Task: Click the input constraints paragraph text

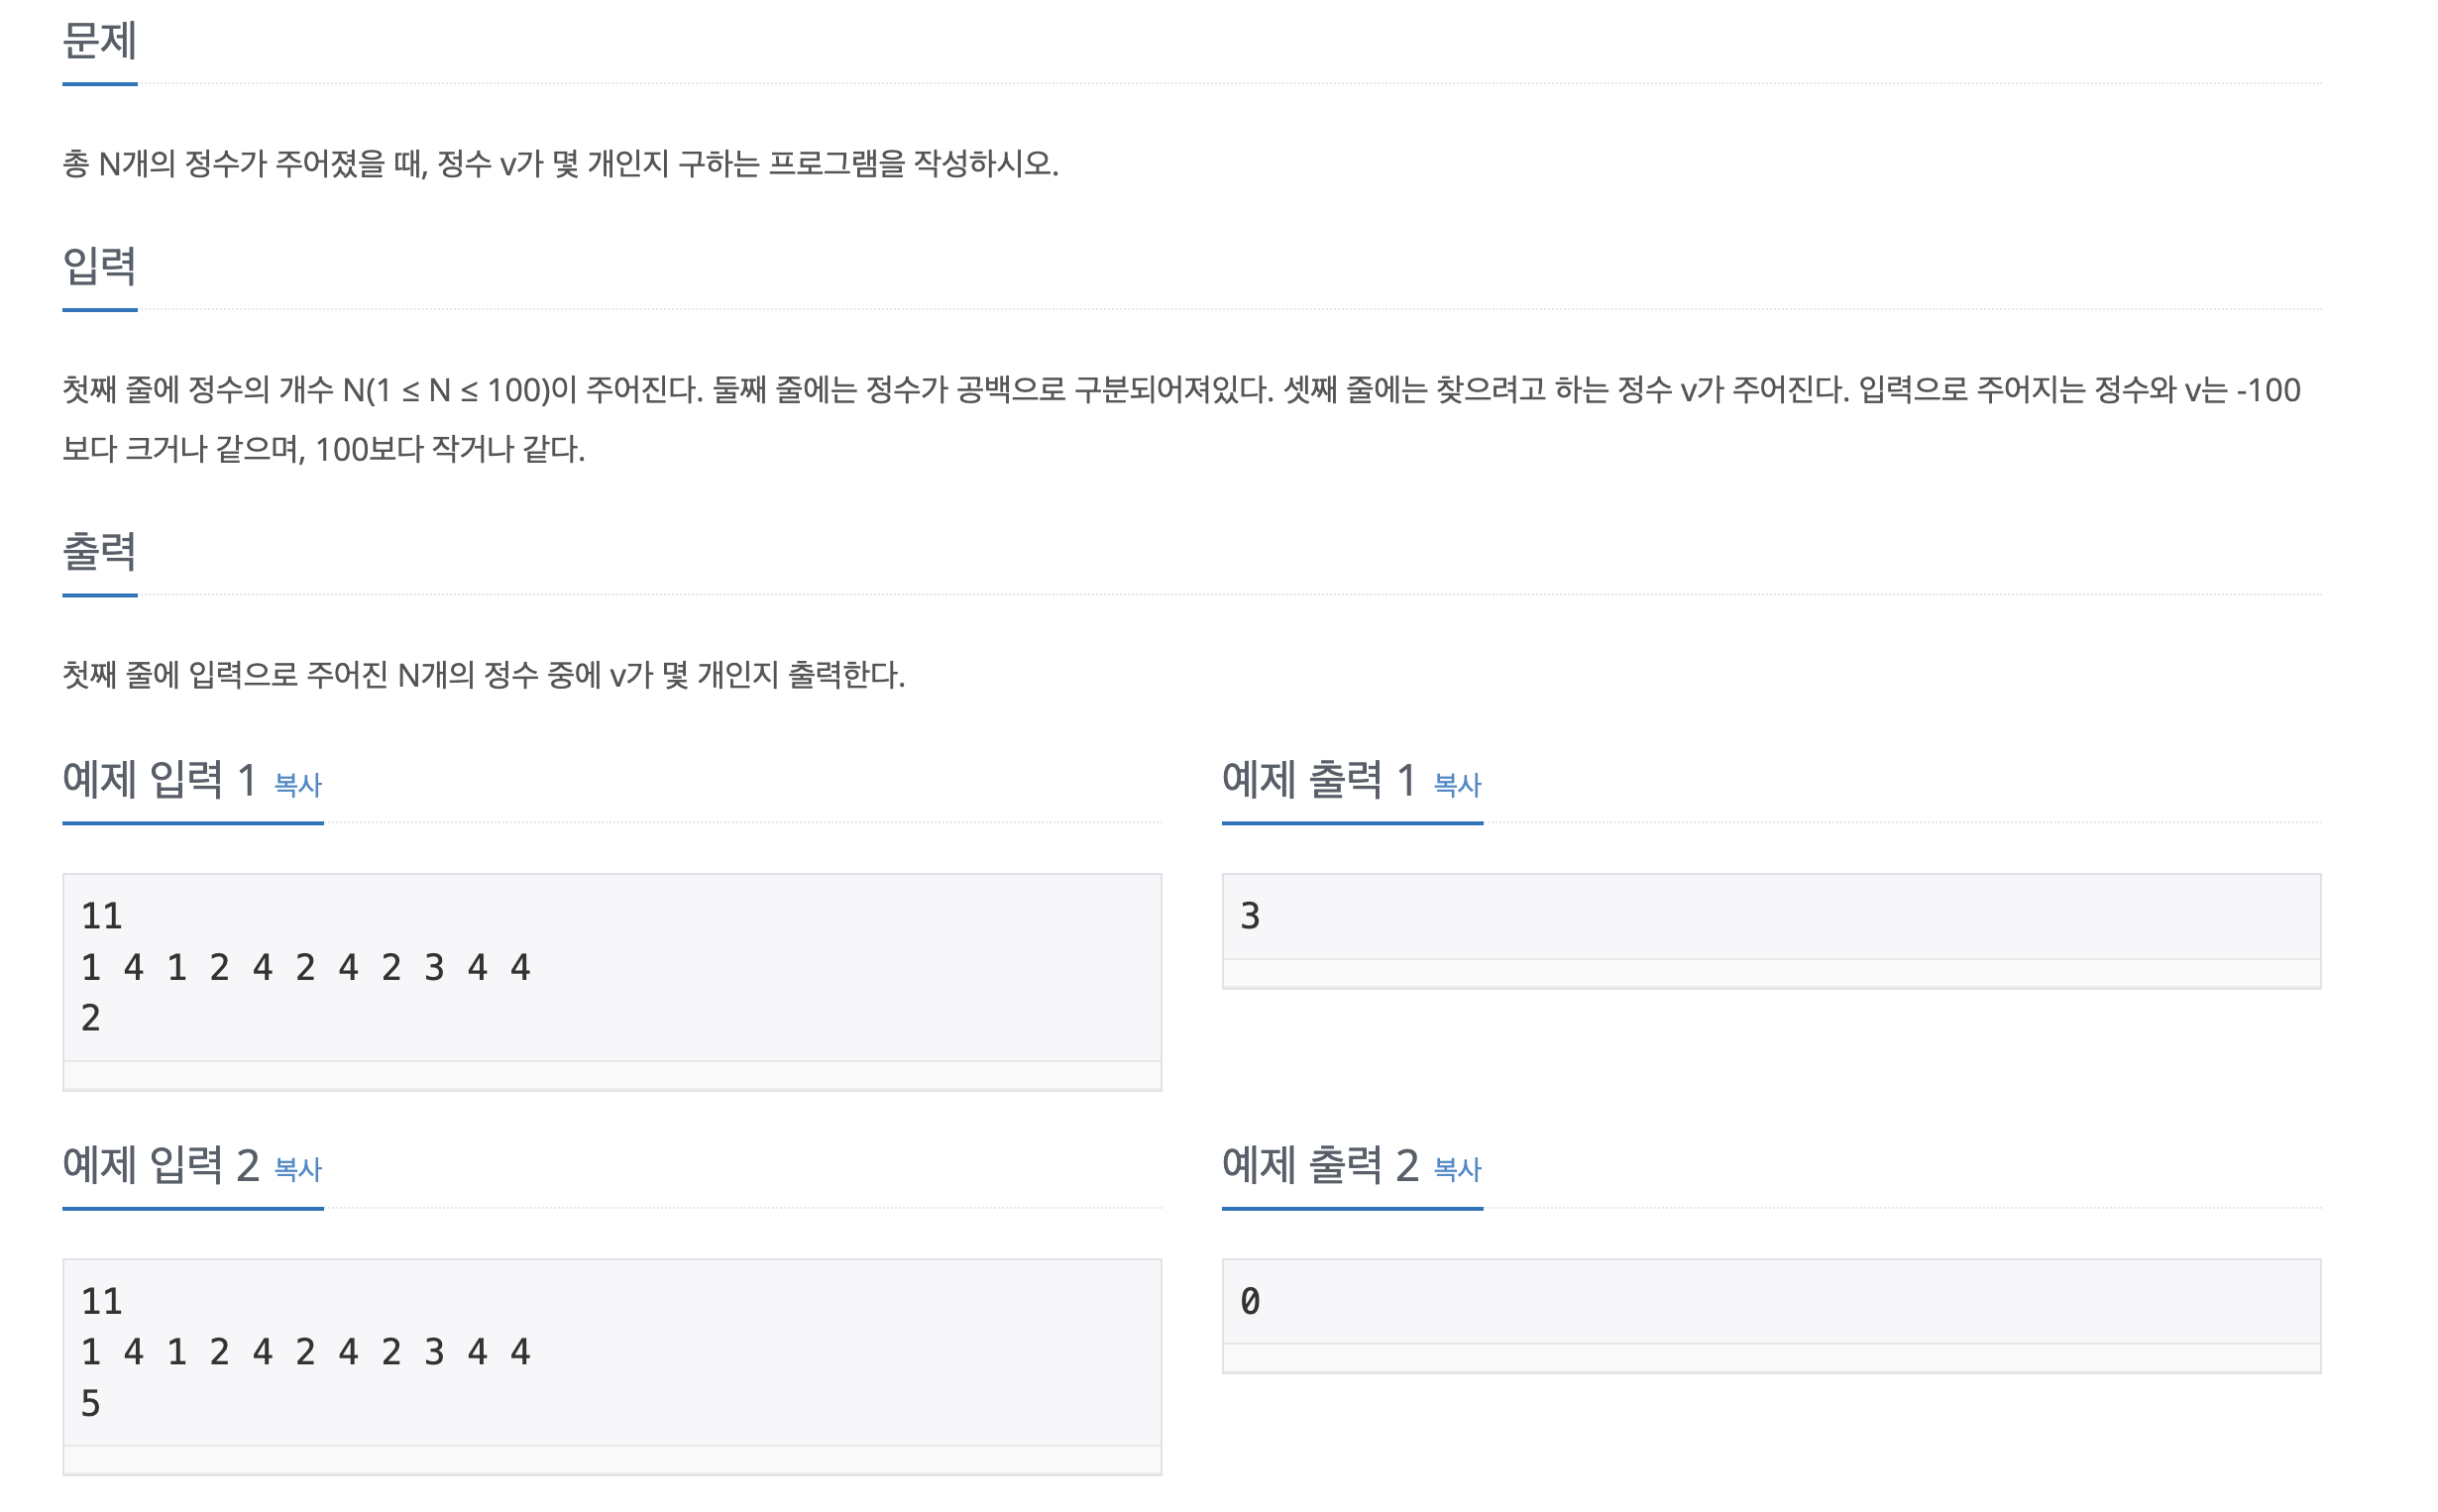Action: (x=1181, y=420)
